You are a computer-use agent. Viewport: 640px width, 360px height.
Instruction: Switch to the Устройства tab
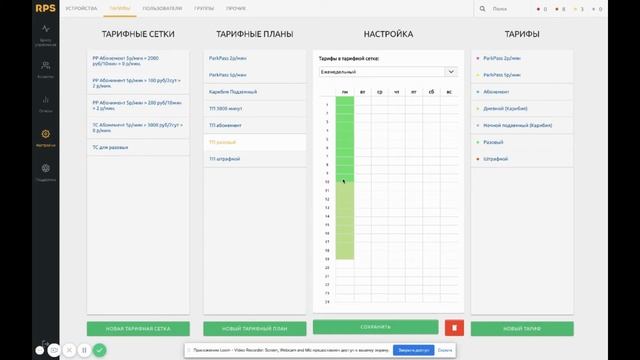[81, 8]
